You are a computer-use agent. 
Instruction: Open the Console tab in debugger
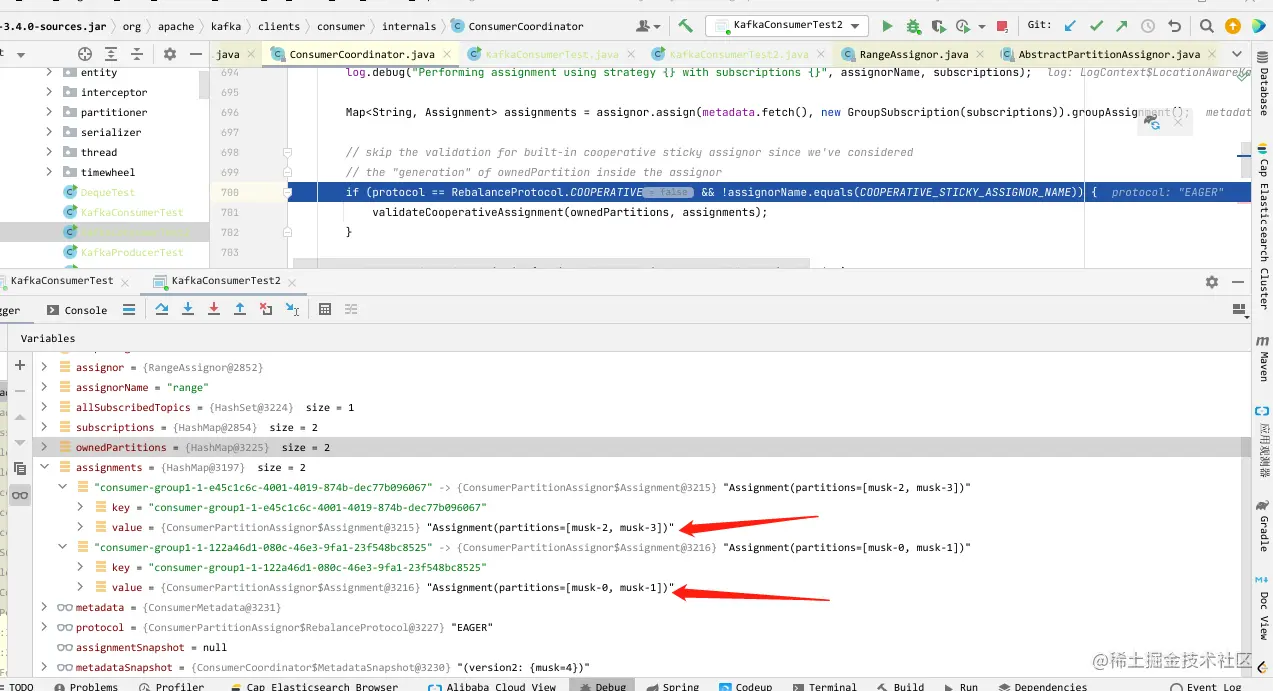click(77, 310)
